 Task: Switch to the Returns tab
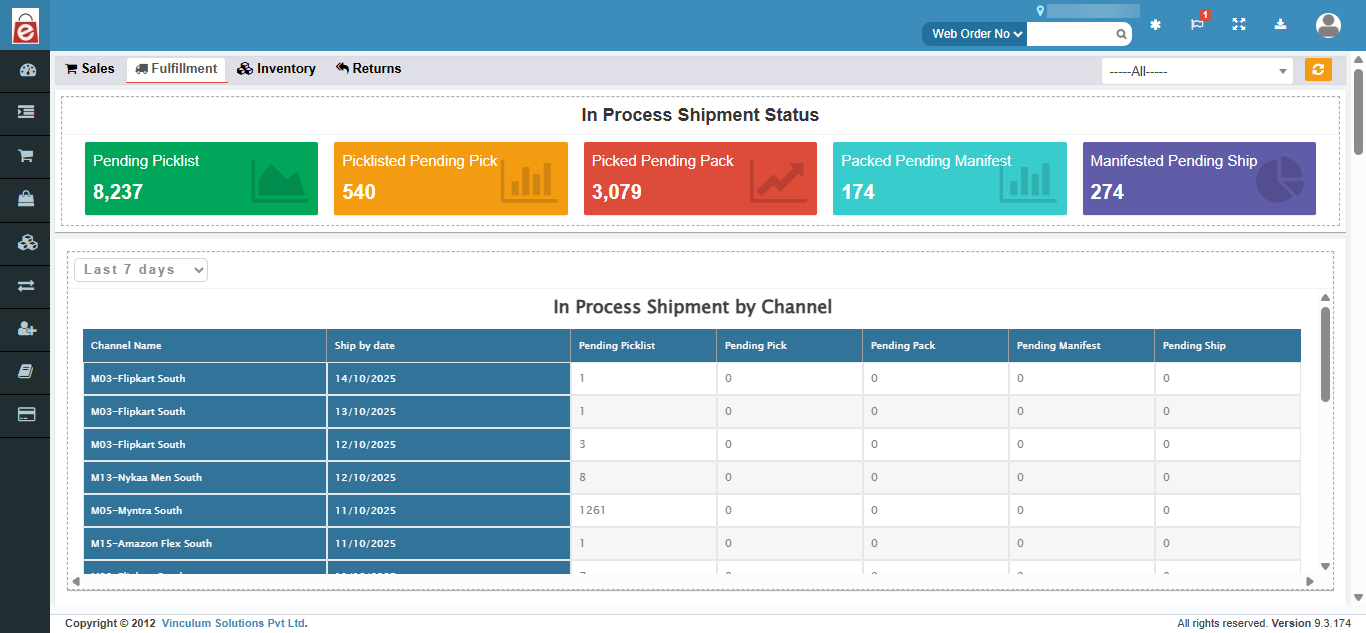point(368,69)
